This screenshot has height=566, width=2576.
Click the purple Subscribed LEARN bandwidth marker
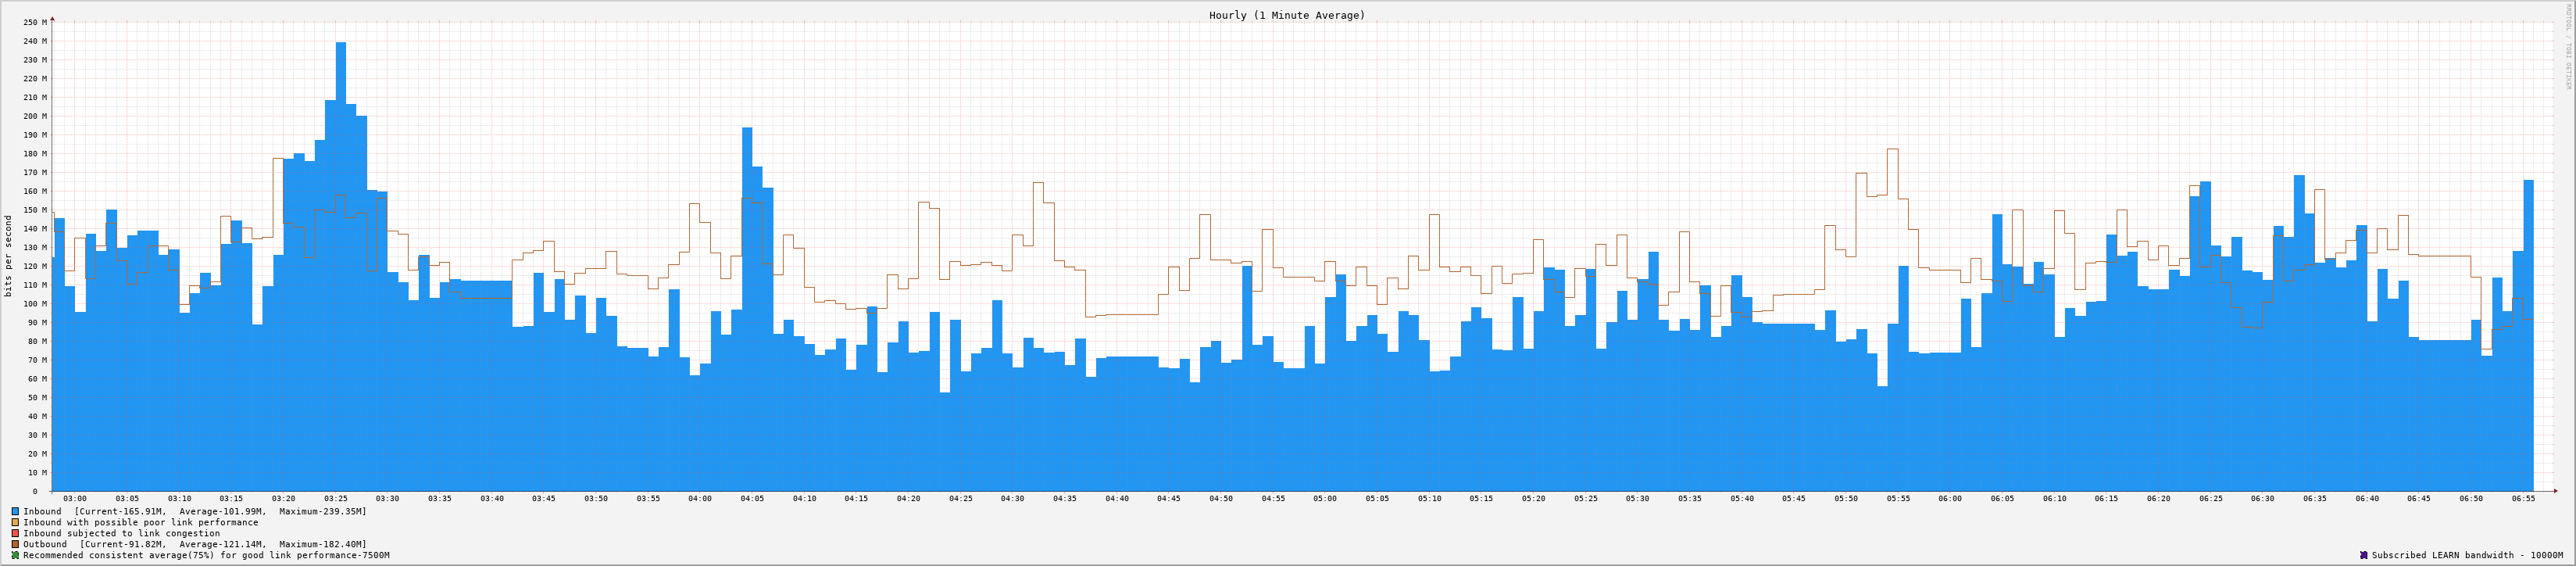pyautogui.click(x=2364, y=555)
